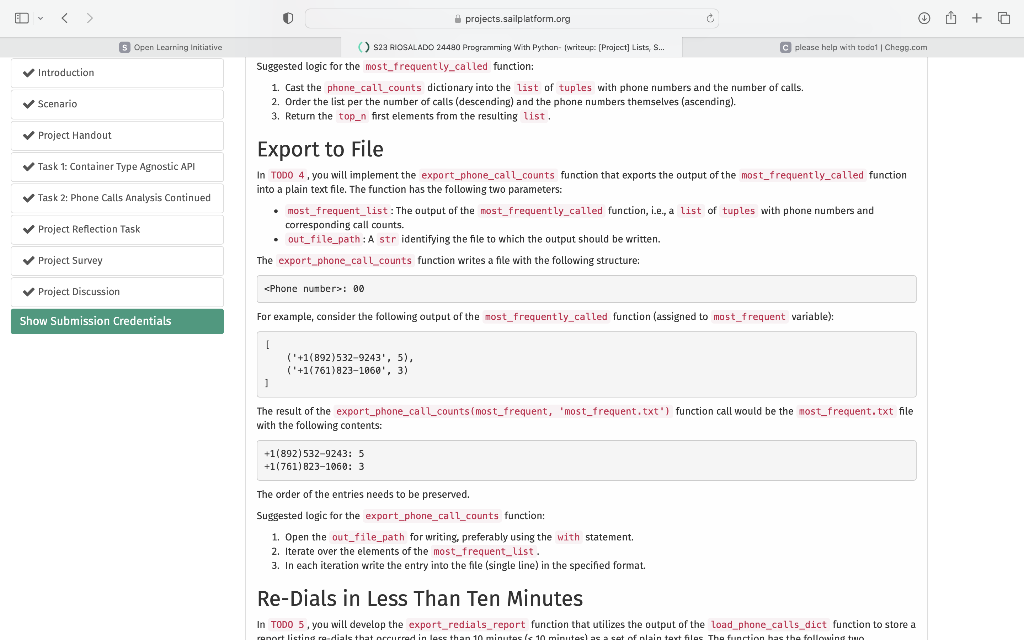Screen dimensions: 1024x640
Task: Open the Share menu icon
Action: (x=950, y=17)
